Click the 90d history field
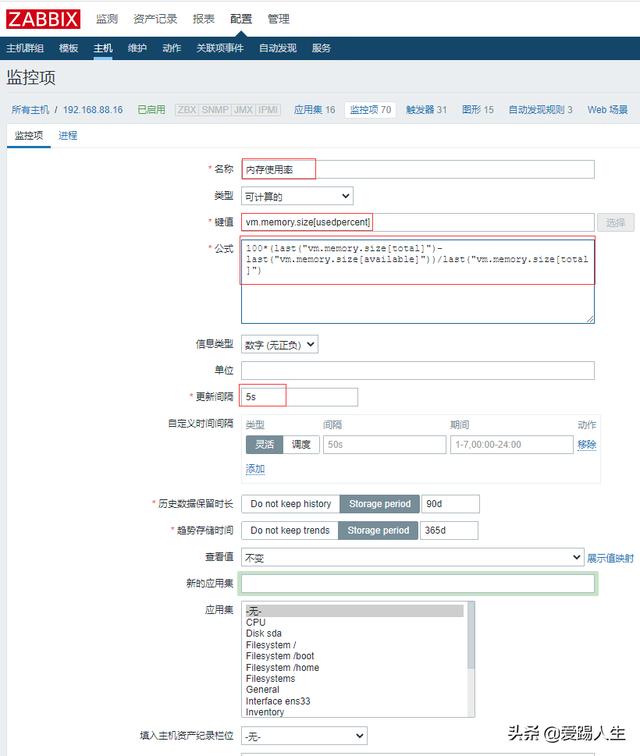Image resolution: width=640 pixels, height=756 pixels. (450, 504)
